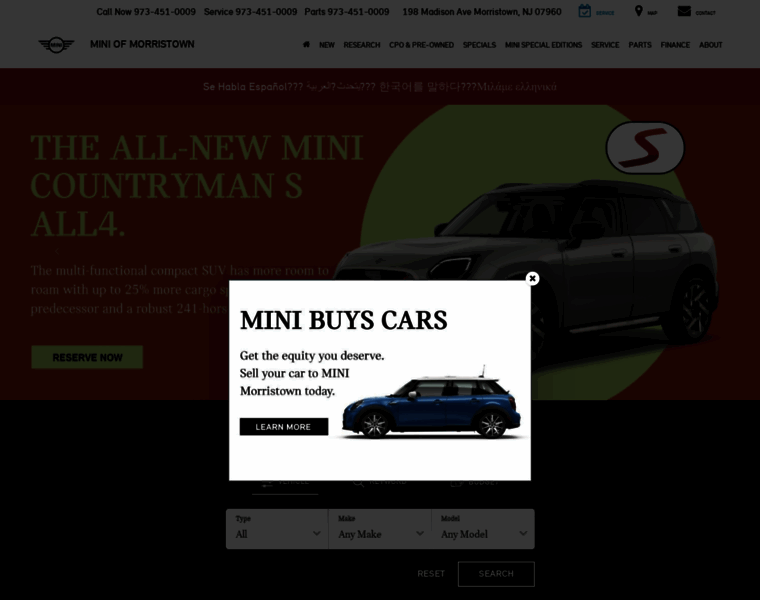Open the RESEARCH menu item

(x=362, y=45)
